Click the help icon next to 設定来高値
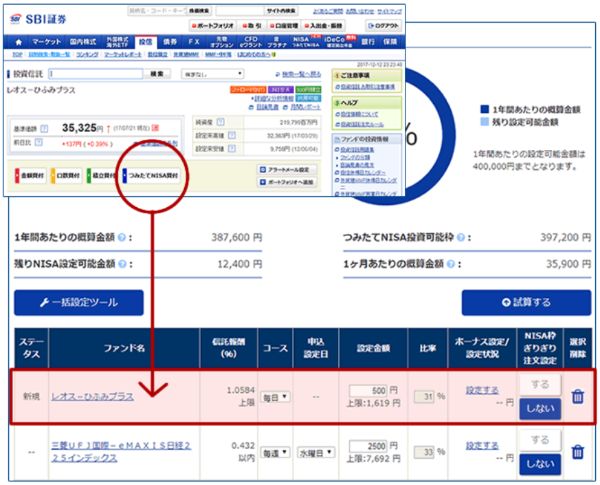The height and width of the screenshot is (485, 600). (x=232, y=136)
